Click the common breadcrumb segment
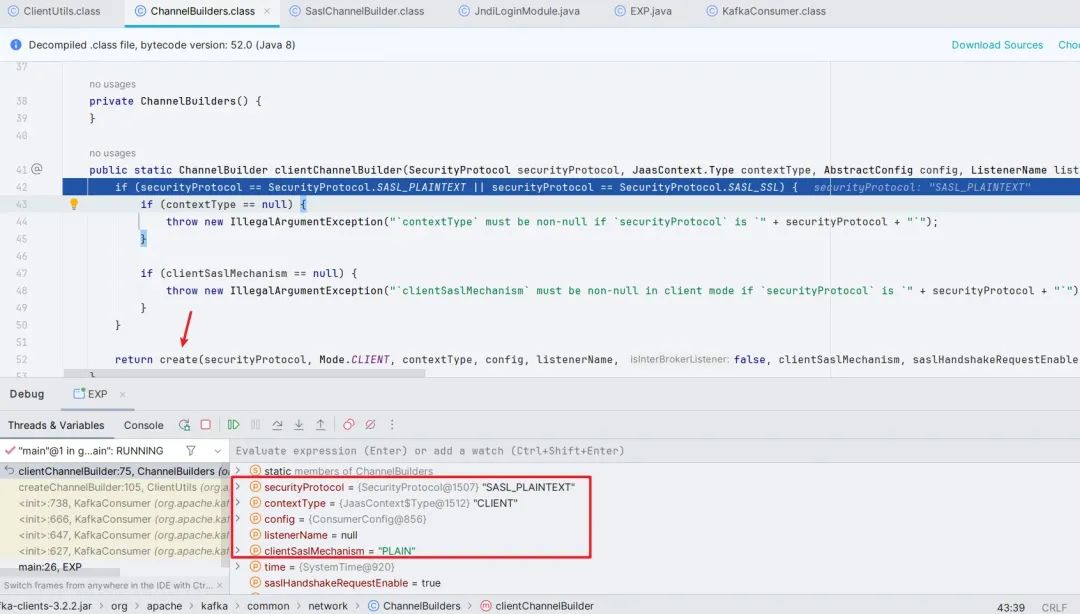1080x614 pixels. (268, 606)
